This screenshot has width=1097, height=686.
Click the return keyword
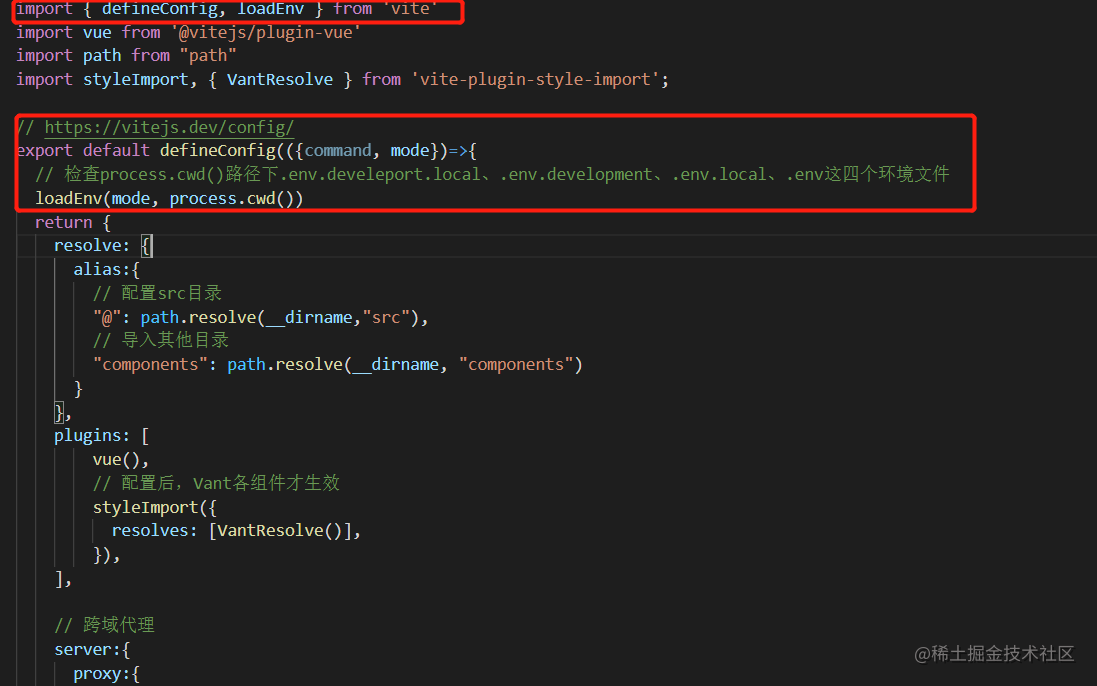tap(64, 222)
